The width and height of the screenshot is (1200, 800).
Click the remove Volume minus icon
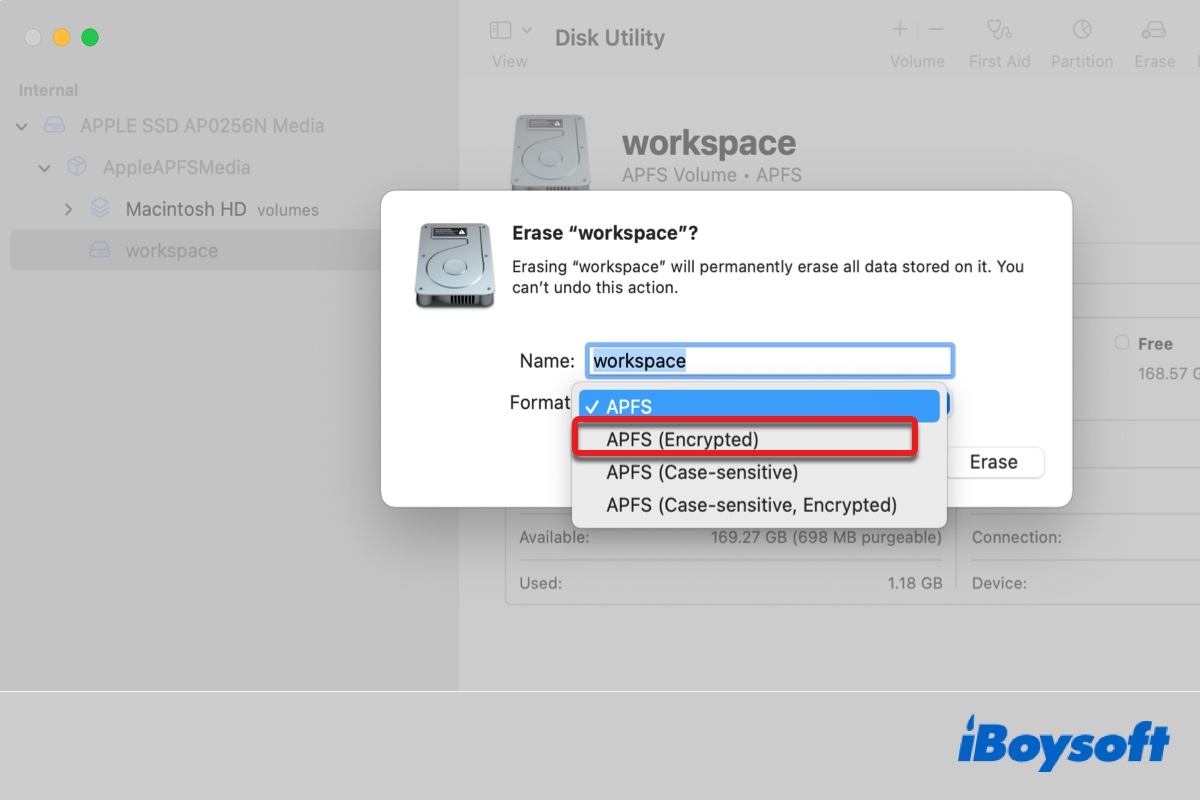coord(935,30)
